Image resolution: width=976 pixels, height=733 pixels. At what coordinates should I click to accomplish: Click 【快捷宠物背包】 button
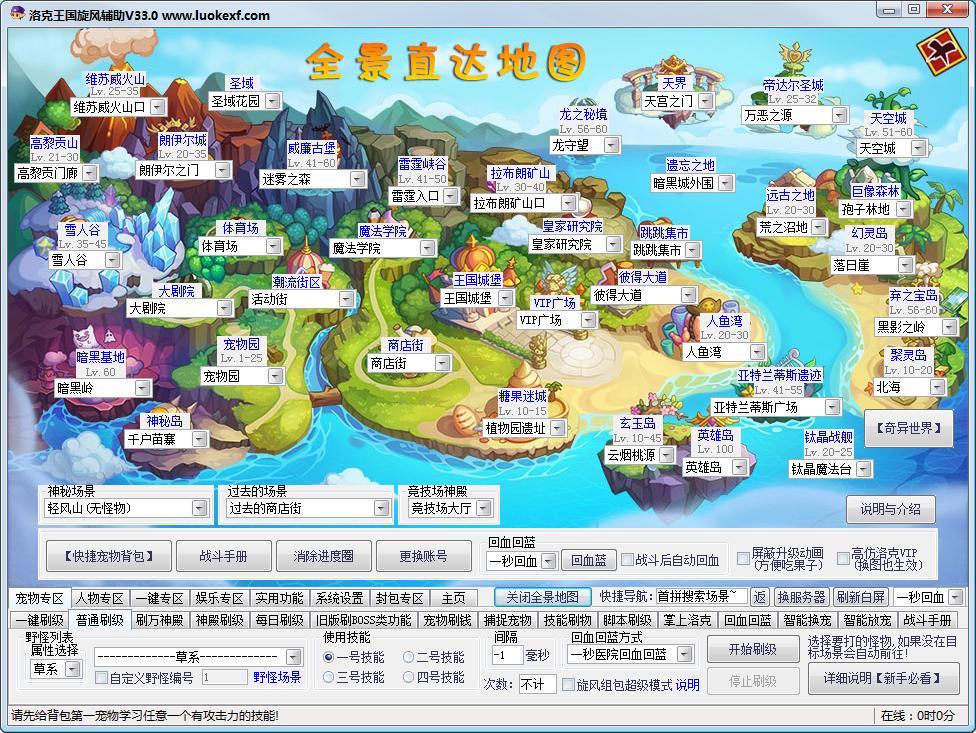(109, 556)
